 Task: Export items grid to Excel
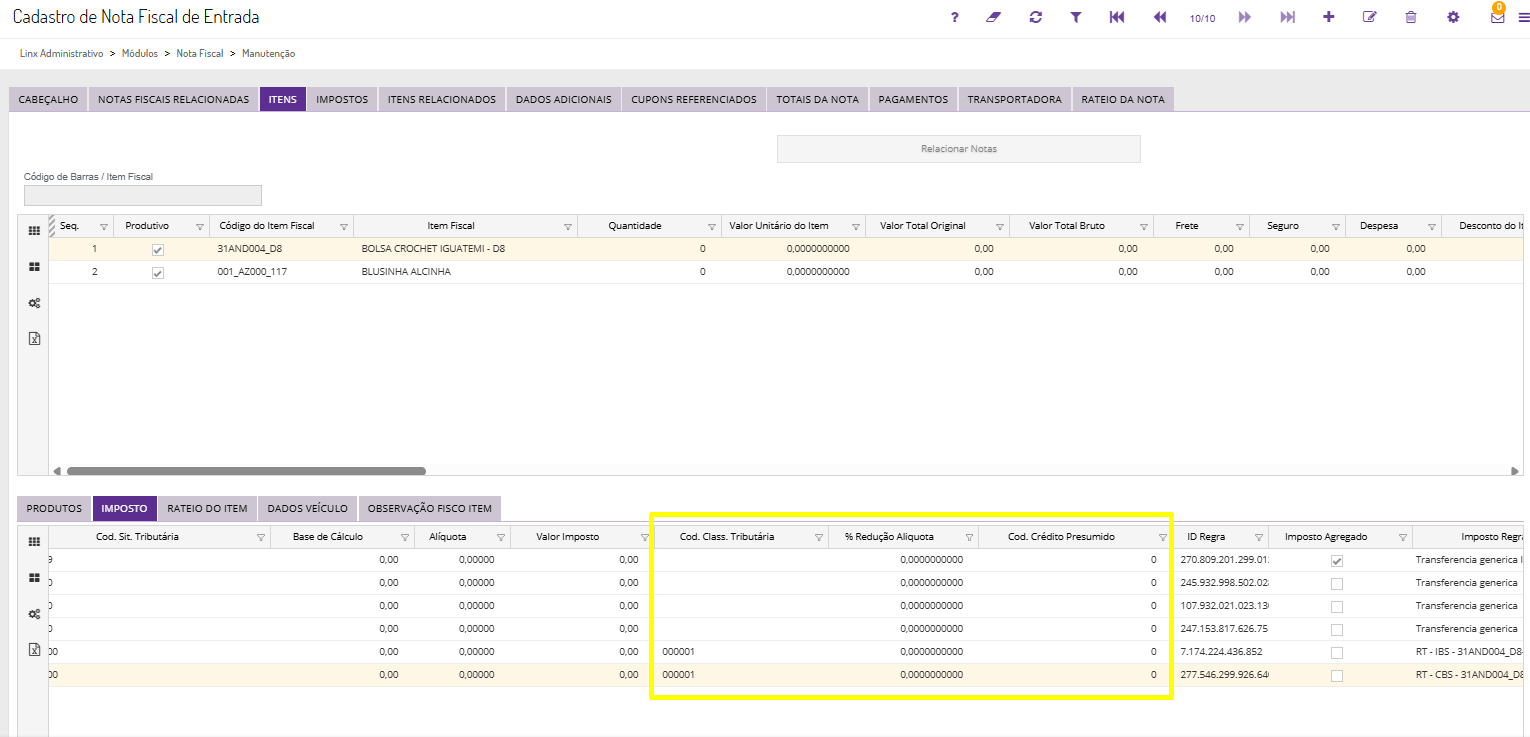(x=34, y=339)
